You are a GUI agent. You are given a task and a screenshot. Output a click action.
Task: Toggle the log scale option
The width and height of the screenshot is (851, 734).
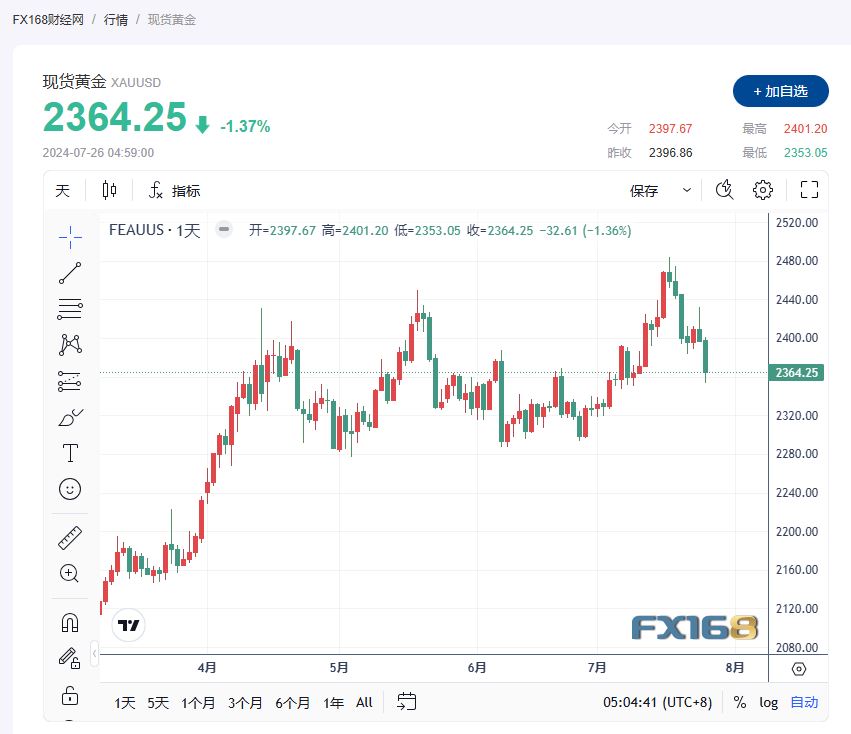pyautogui.click(x=768, y=702)
